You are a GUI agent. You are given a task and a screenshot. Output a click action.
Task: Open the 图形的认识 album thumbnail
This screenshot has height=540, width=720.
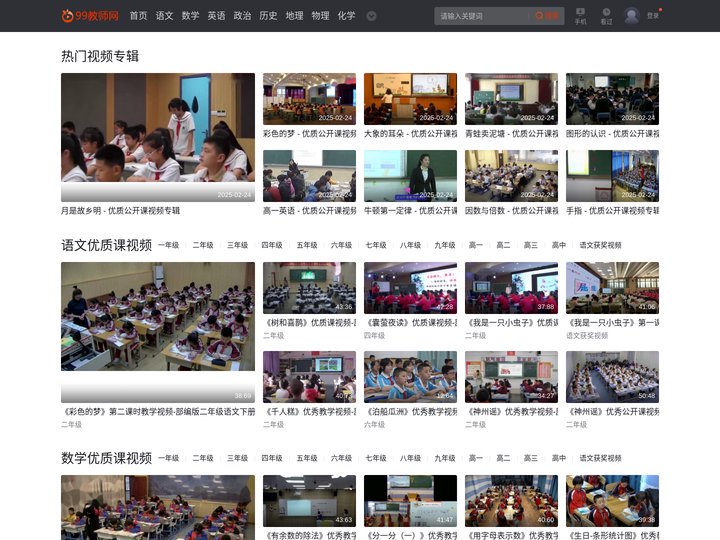pyautogui.click(x=613, y=99)
